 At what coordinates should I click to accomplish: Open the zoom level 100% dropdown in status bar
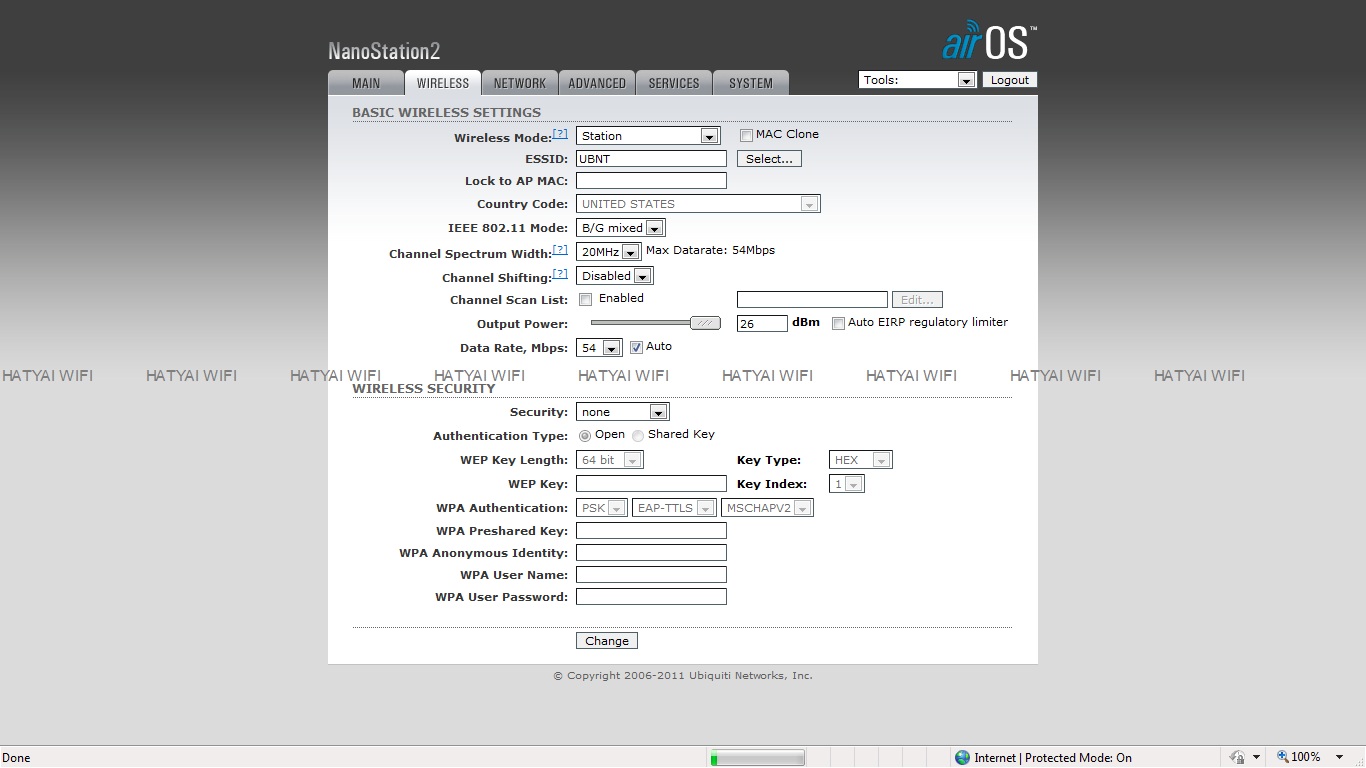[1340, 757]
